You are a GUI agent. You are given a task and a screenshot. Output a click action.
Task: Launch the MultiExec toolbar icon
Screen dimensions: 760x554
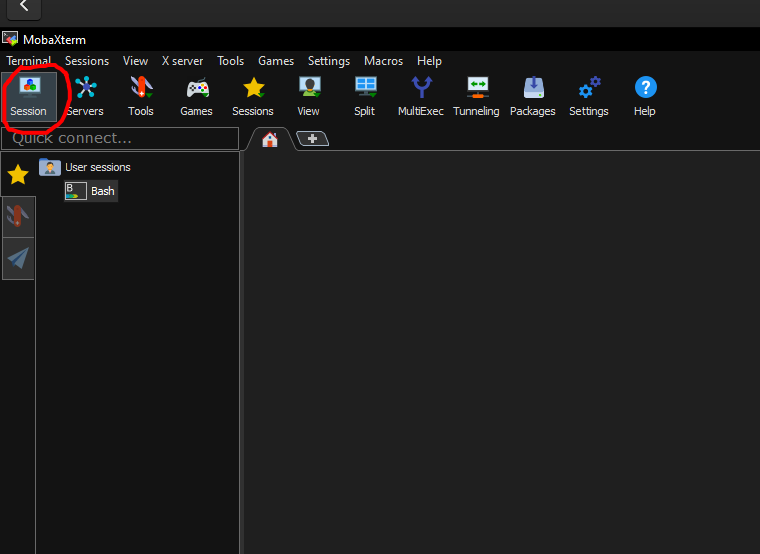pyautogui.click(x=421, y=96)
